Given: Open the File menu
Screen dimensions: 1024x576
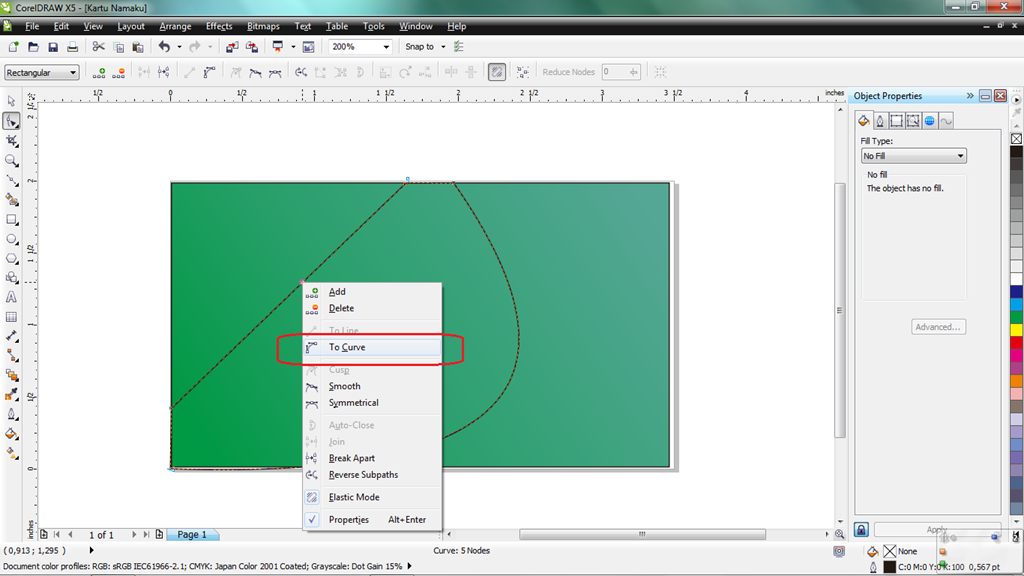Looking at the screenshot, I should (x=32, y=26).
